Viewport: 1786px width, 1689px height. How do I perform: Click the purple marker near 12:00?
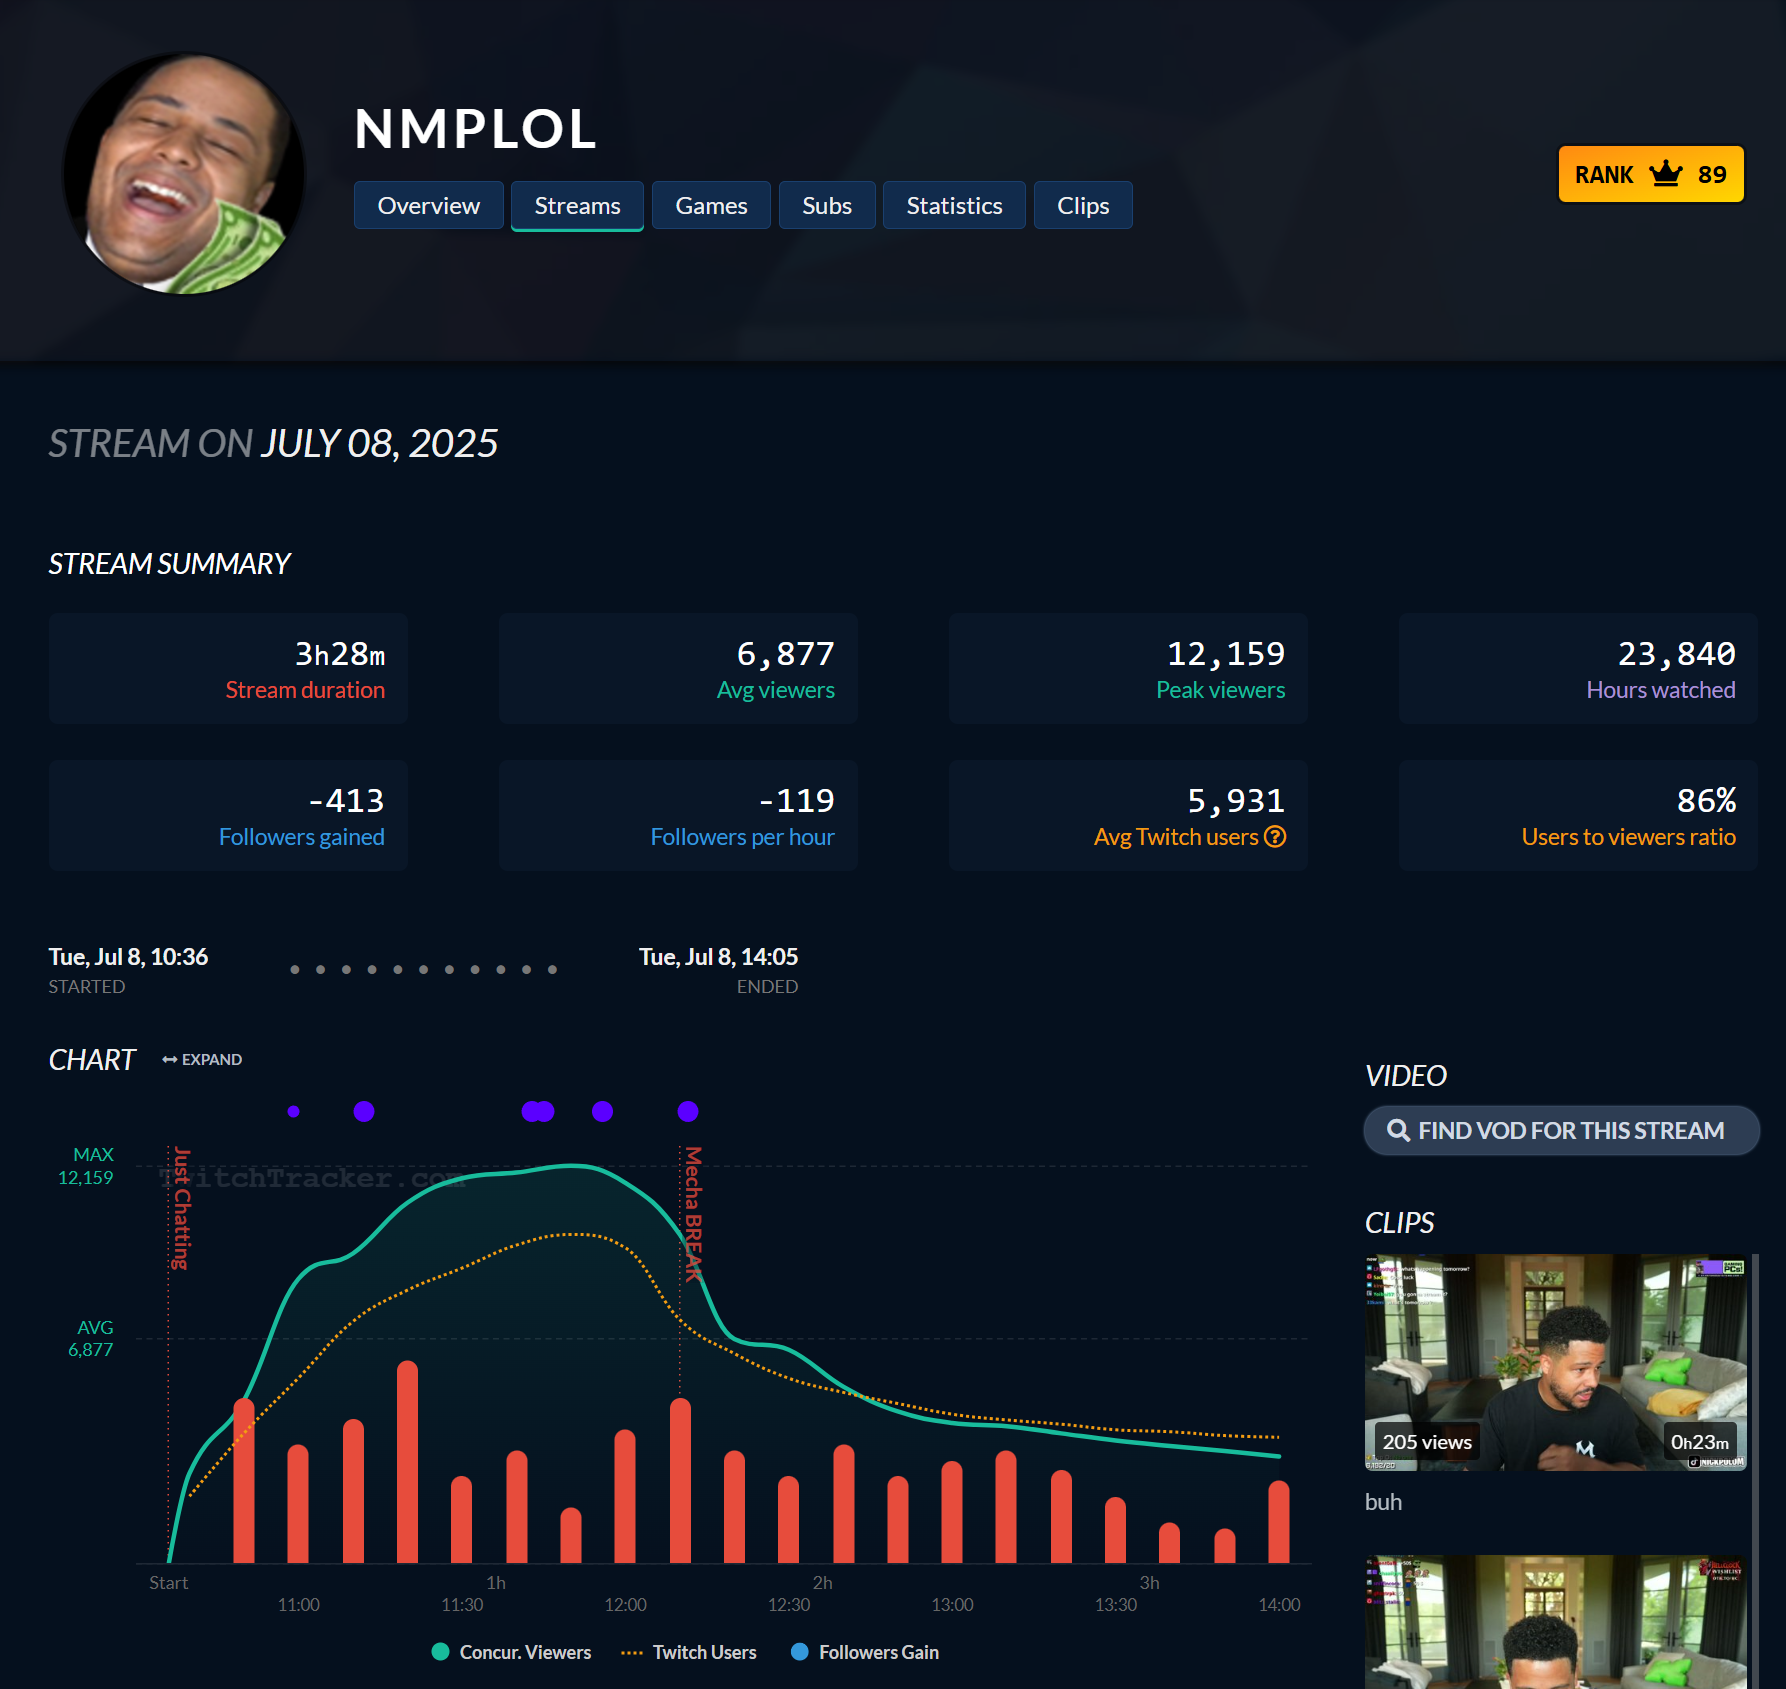[x=602, y=1111]
